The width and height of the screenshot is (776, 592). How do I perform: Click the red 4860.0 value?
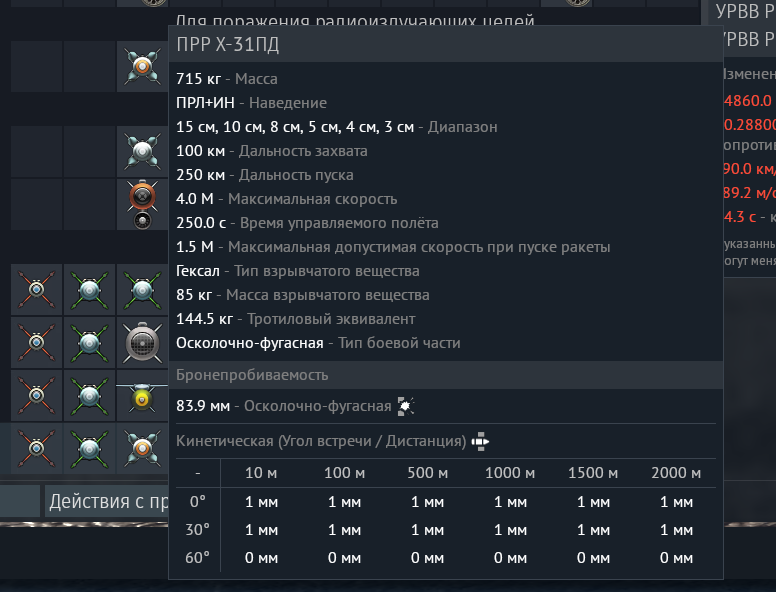748,100
